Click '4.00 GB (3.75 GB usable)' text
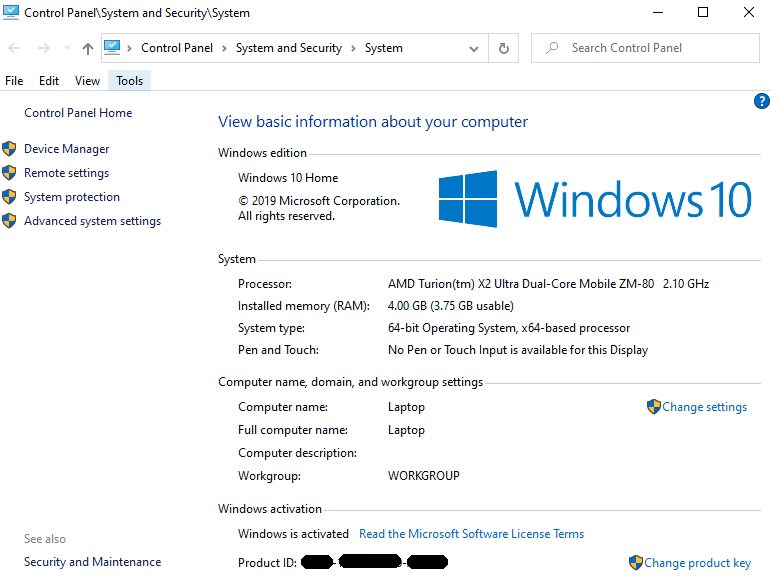 (450, 306)
